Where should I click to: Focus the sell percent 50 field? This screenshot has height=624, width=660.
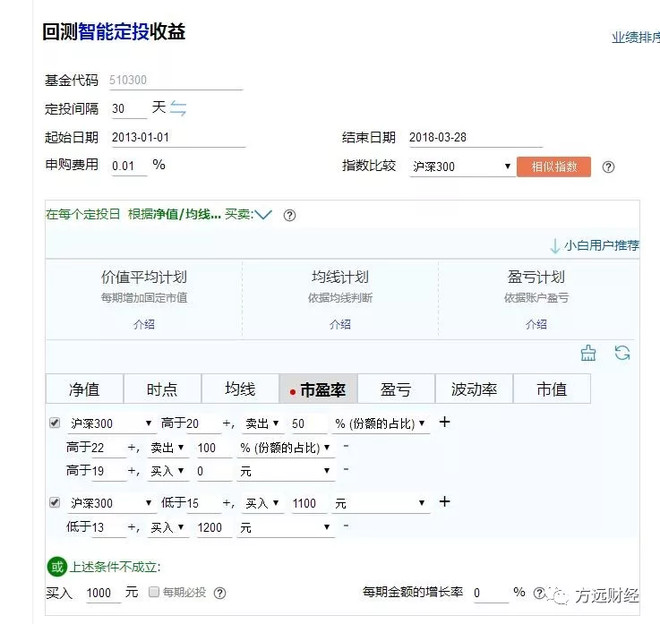308,424
